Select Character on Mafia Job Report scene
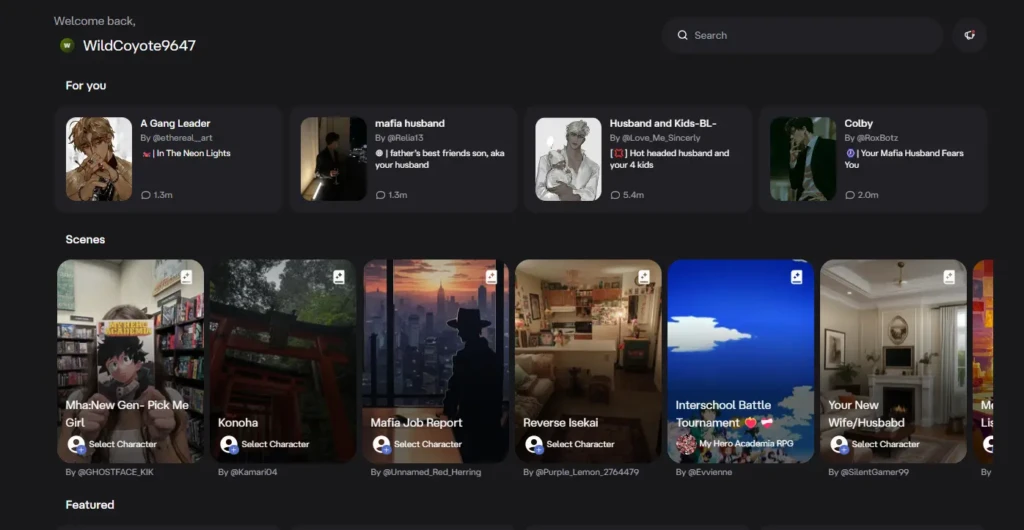The image size is (1024, 530). pos(428,444)
